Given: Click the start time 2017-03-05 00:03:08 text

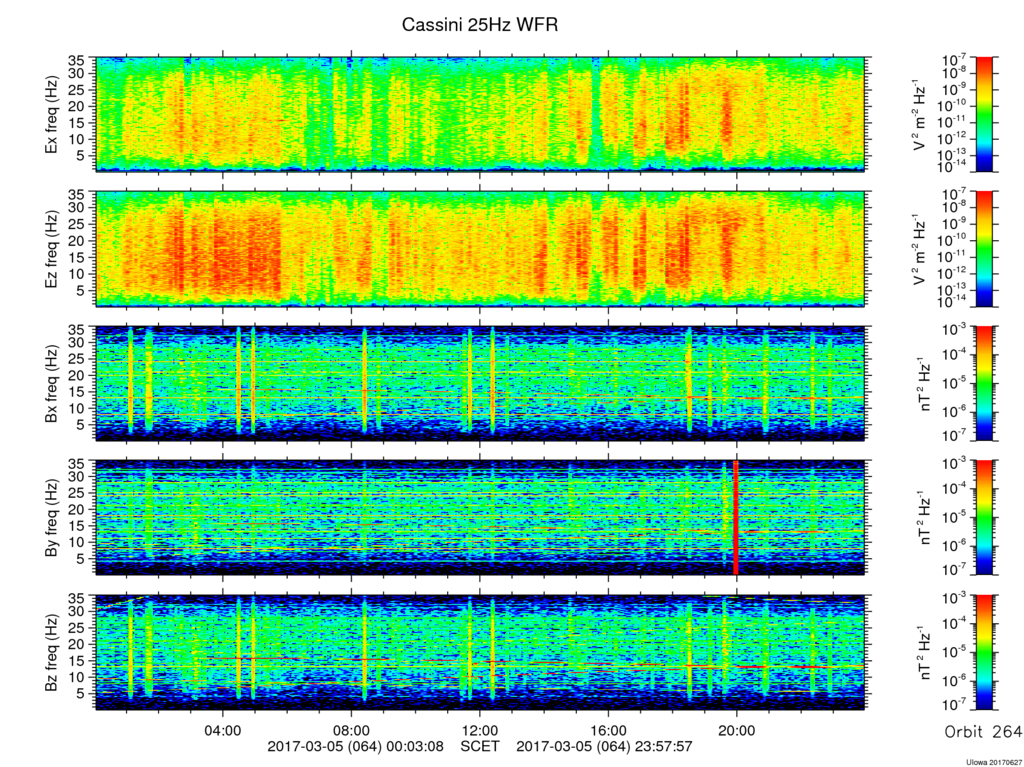Looking at the screenshot, I should tap(356, 745).
